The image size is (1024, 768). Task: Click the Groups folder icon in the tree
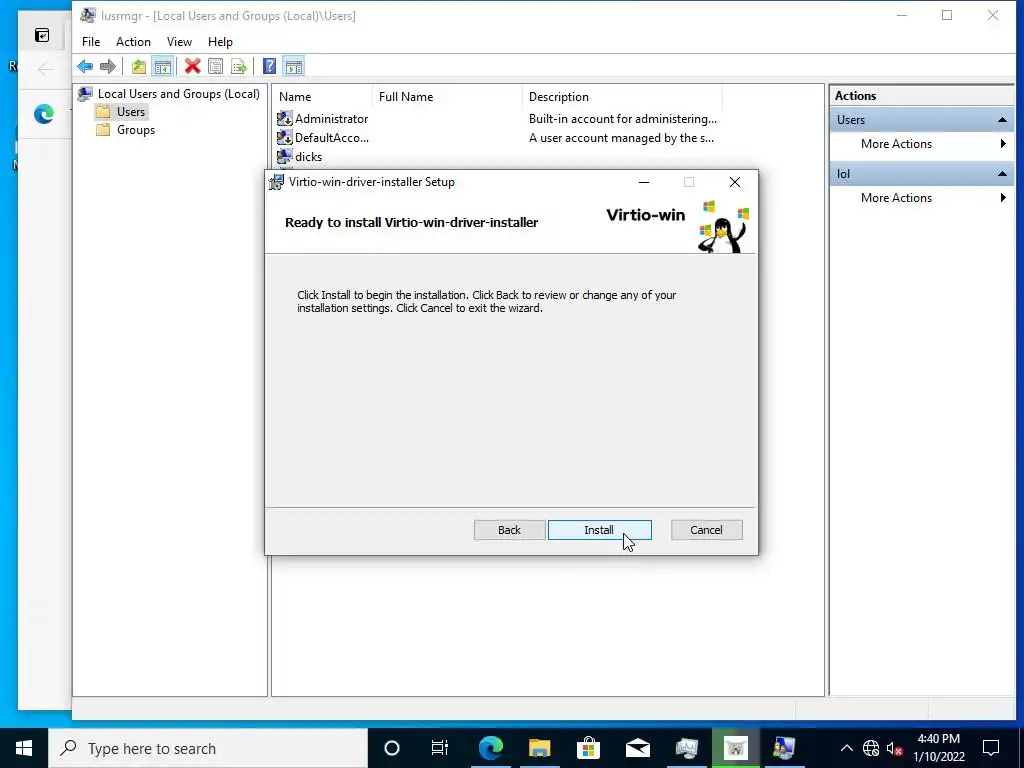tap(103, 129)
